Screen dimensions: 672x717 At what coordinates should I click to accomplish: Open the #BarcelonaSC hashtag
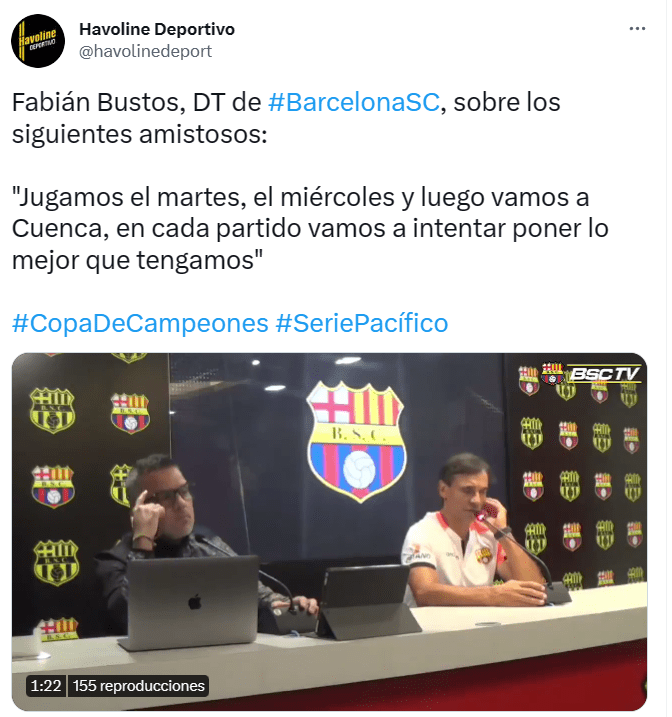356,102
